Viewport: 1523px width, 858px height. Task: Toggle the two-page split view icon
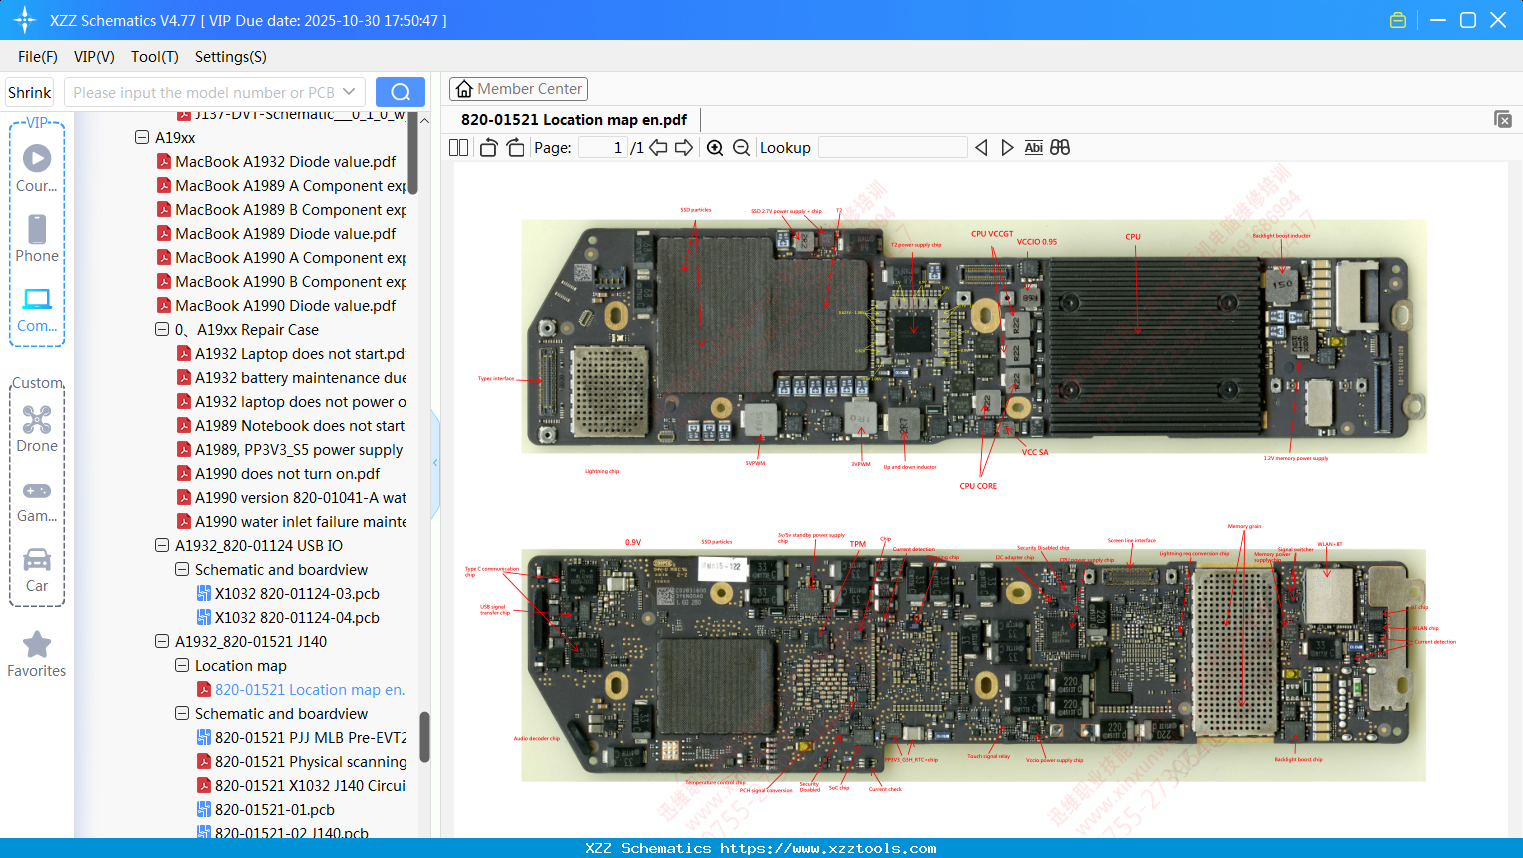pos(459,148)
